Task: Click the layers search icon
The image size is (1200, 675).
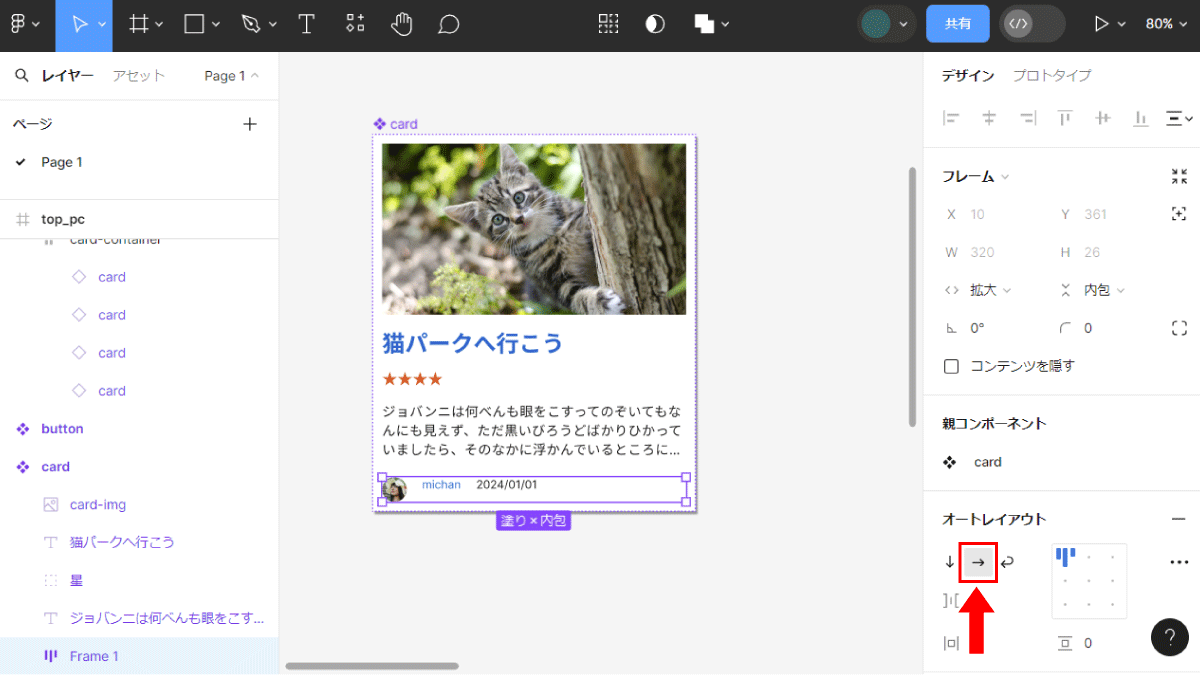Action: 21,75
